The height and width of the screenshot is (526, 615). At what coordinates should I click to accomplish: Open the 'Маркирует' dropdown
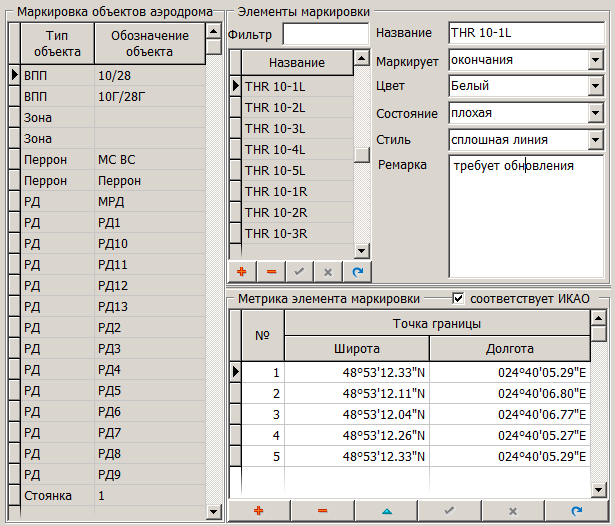point(595,60)
